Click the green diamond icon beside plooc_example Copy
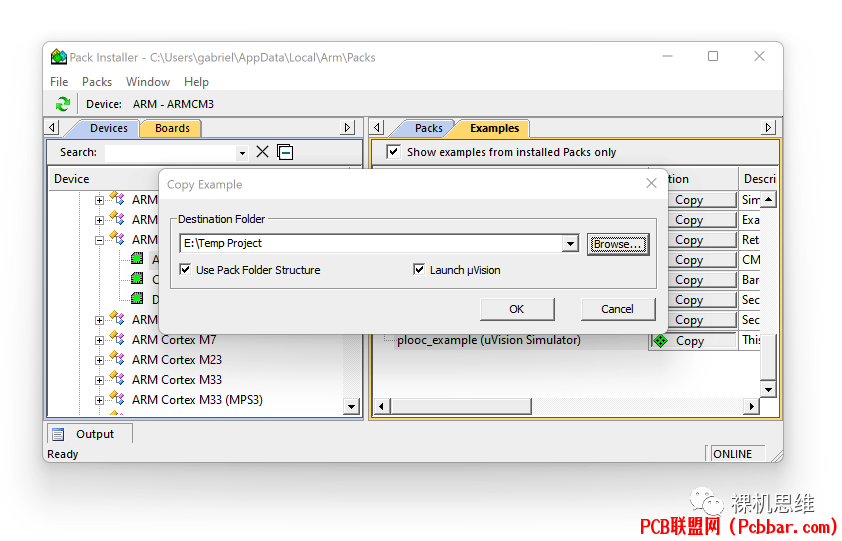Image resolution: width=842 pixels, height=541 pixels. 660,341
